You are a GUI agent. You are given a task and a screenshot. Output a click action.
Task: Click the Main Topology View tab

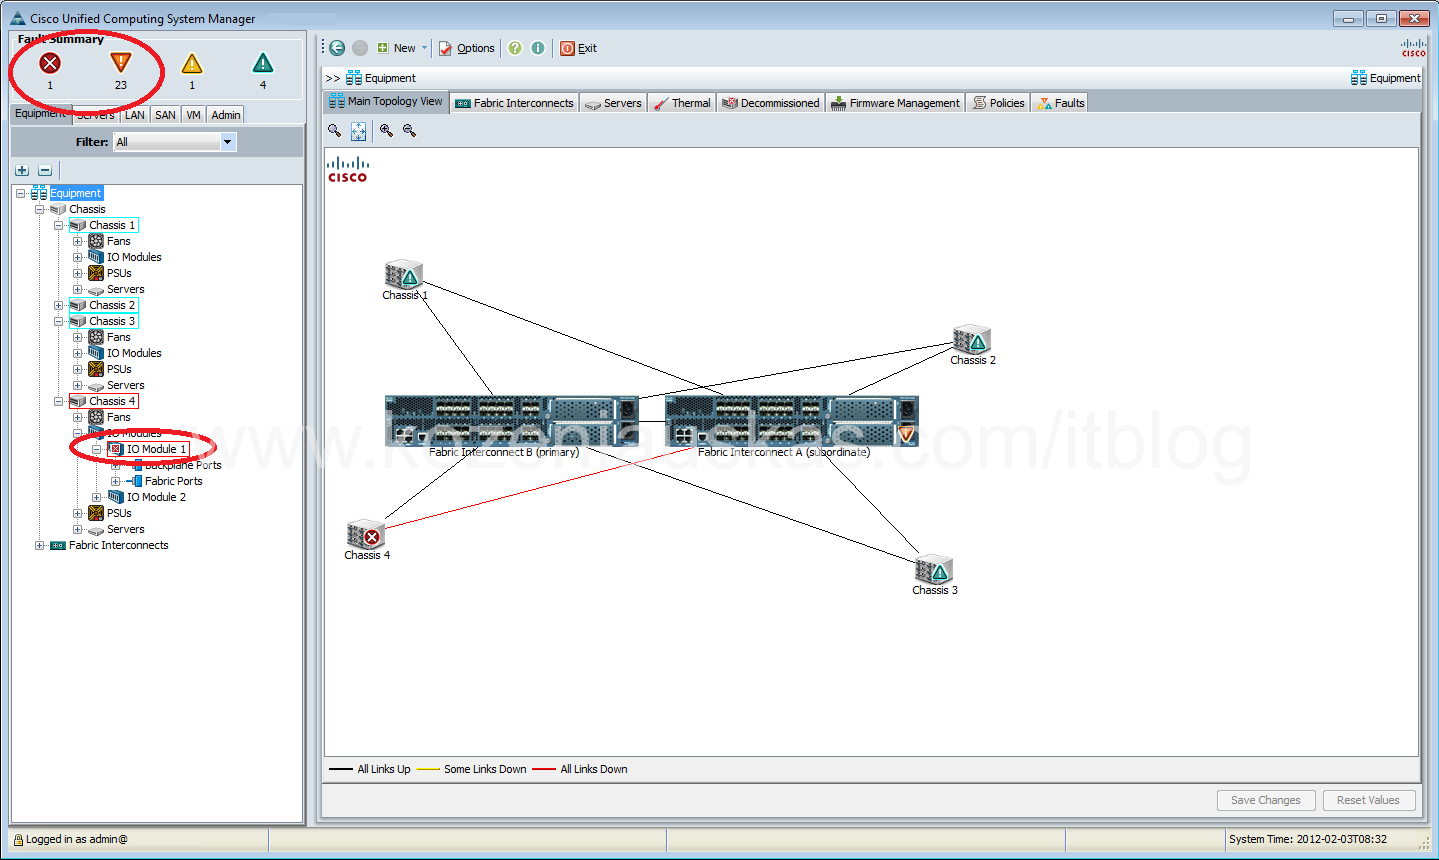(386, 102)
